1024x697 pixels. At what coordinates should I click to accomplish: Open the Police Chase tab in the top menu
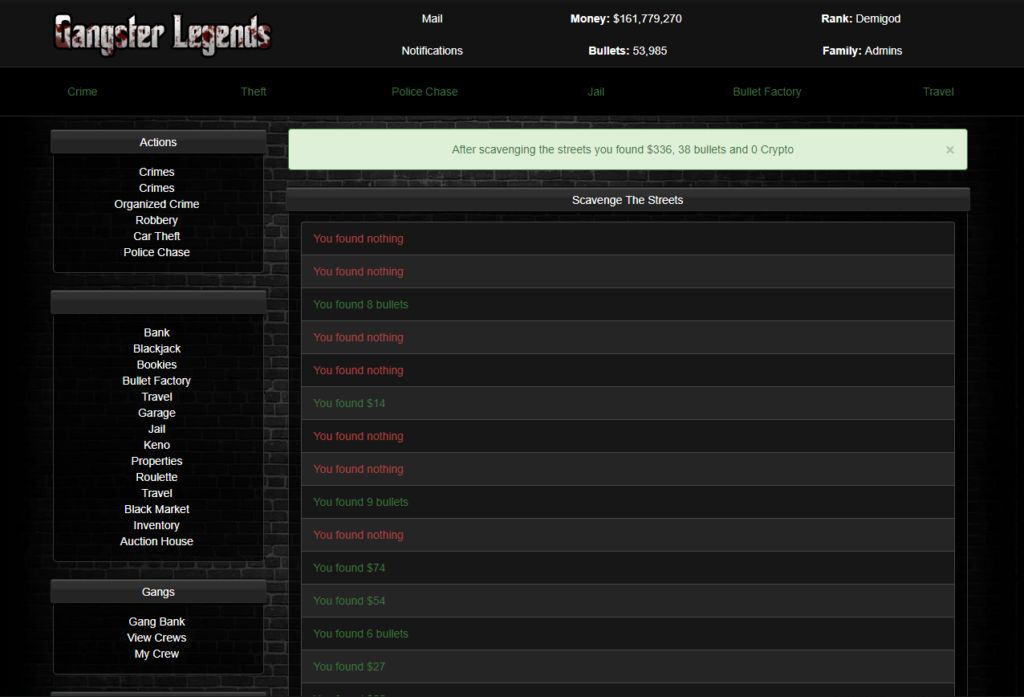424,91
